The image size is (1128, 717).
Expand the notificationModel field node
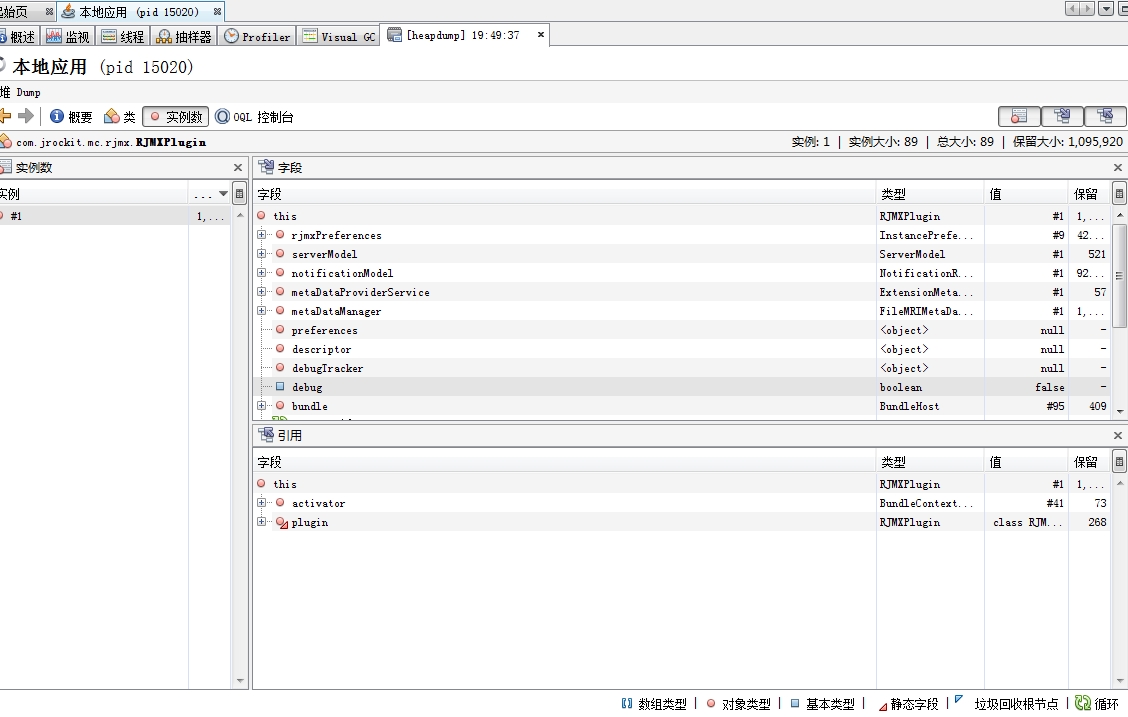pyautogui.click(x=261, y=273)
